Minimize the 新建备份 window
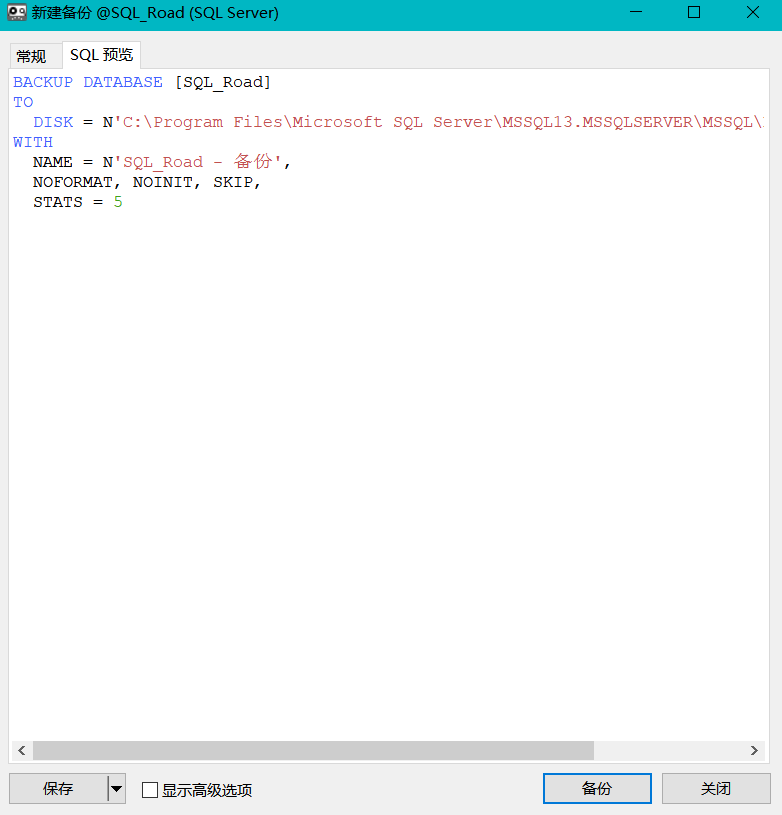This screenshot has height=815, width=782. coord(636,14)
